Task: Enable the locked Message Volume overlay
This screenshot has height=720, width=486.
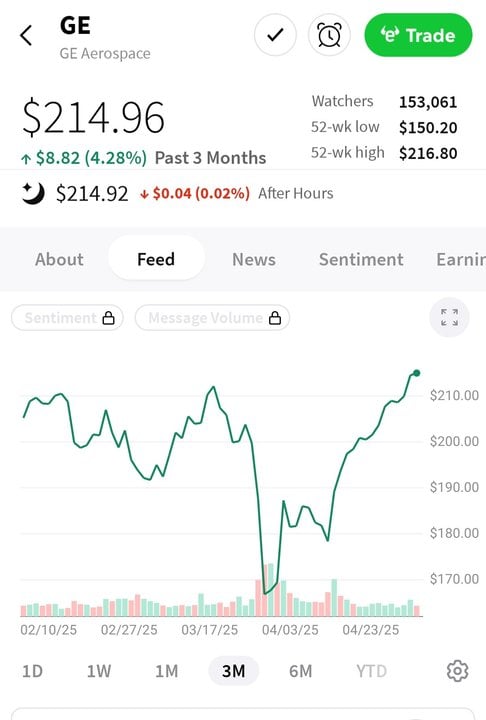Action: point(212,318)
